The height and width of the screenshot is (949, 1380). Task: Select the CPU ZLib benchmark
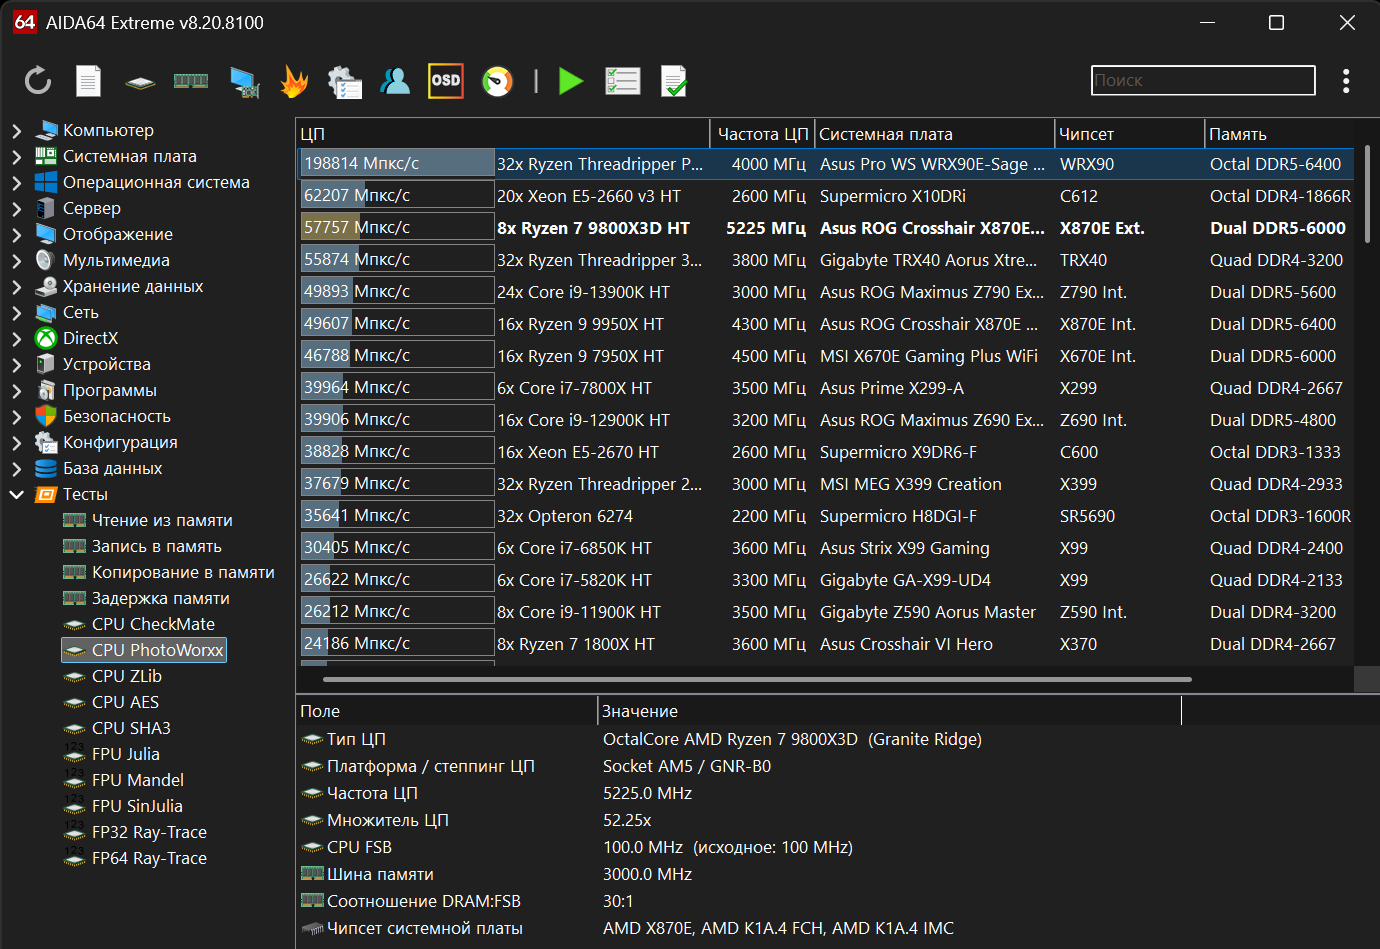[x=126, y=676]
